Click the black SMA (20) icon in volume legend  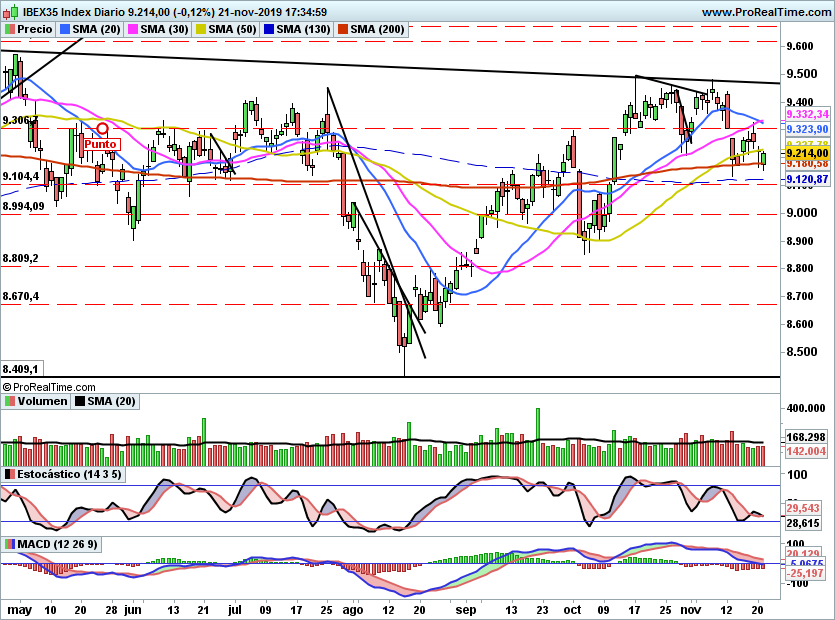click(x=78, y=401)
